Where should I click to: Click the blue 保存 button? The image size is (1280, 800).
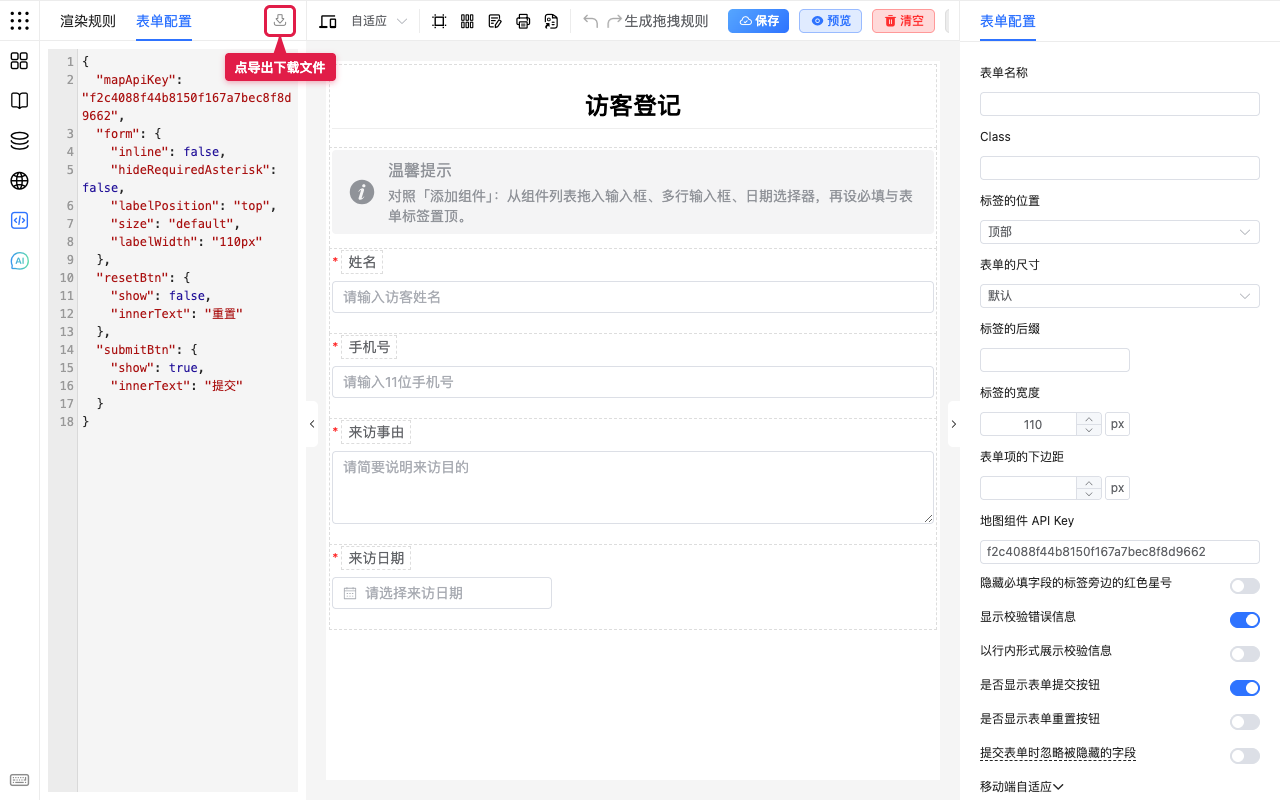(758, 21)
